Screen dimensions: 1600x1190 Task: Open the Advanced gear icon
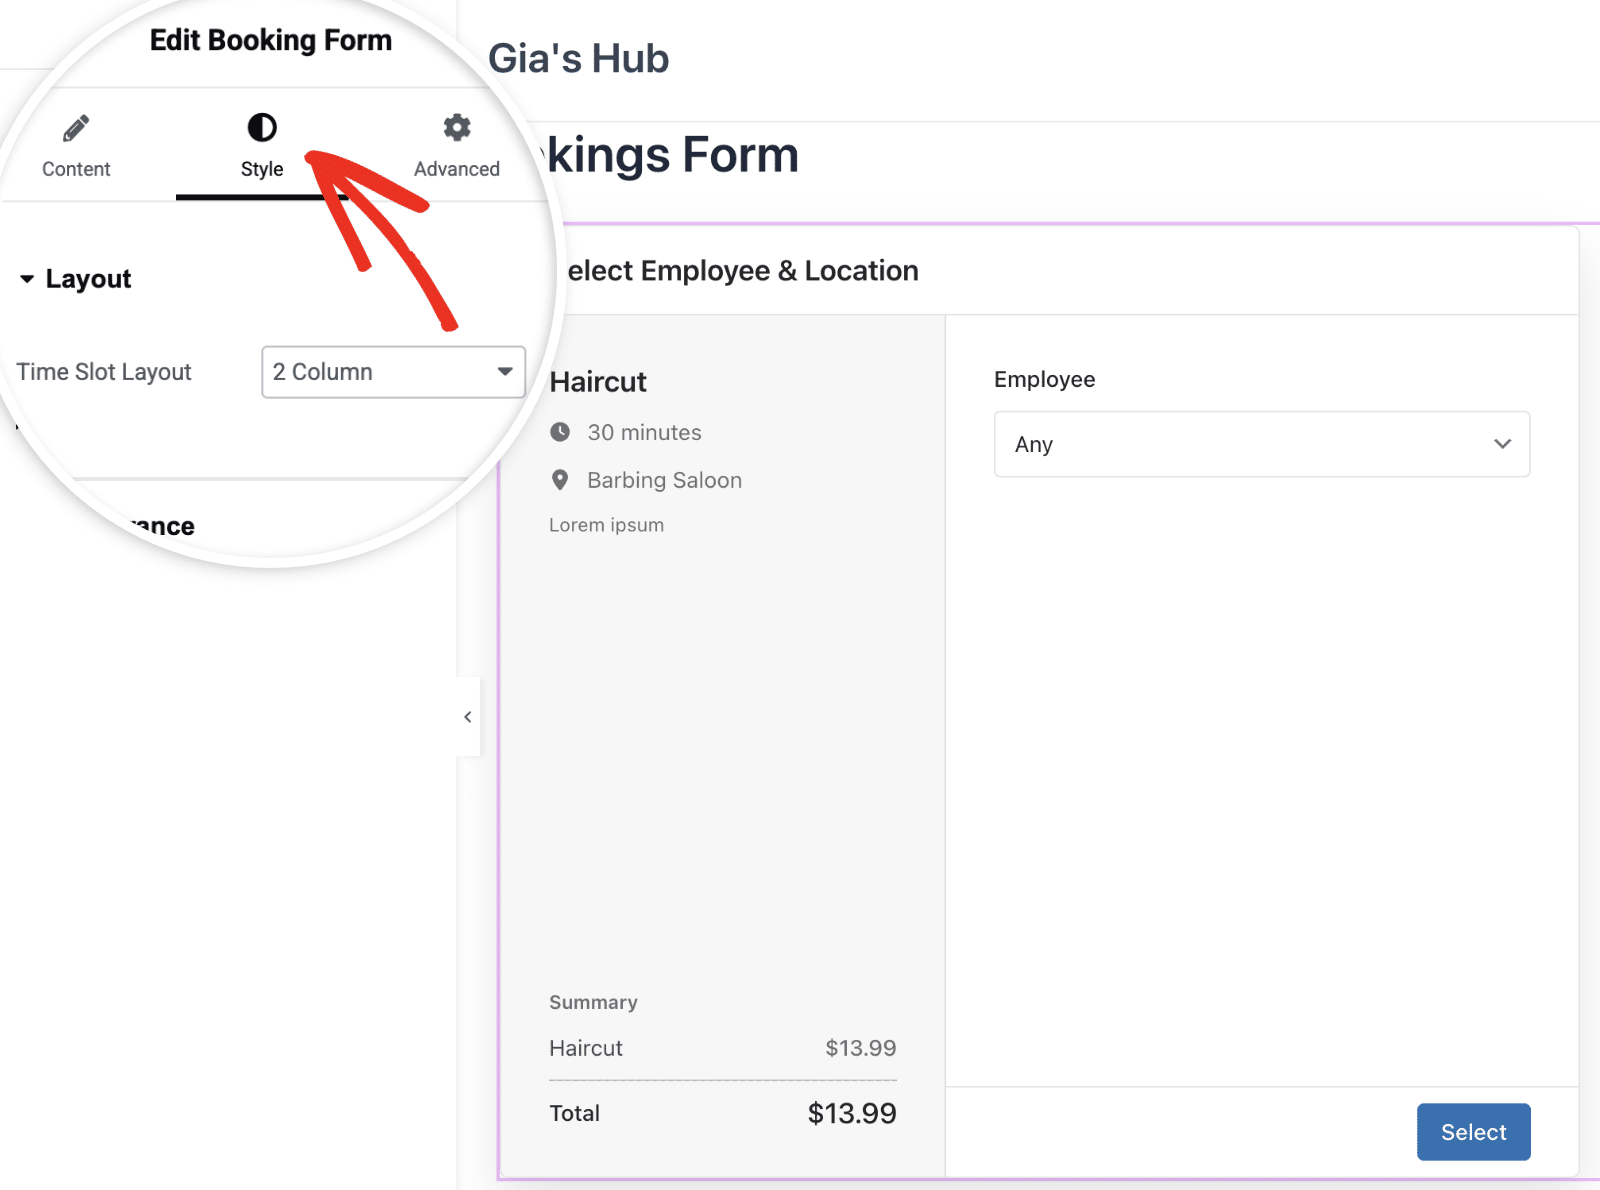pyautogui.click(x=456, y=127)
